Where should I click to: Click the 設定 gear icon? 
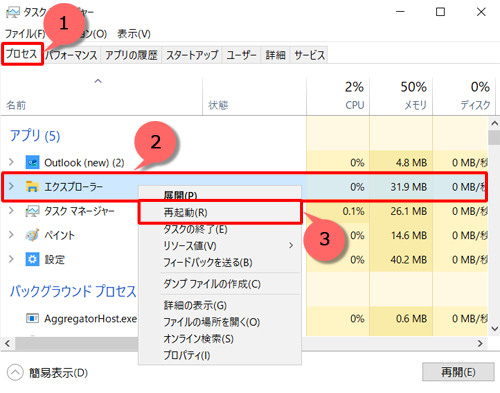tap(32, 259)
